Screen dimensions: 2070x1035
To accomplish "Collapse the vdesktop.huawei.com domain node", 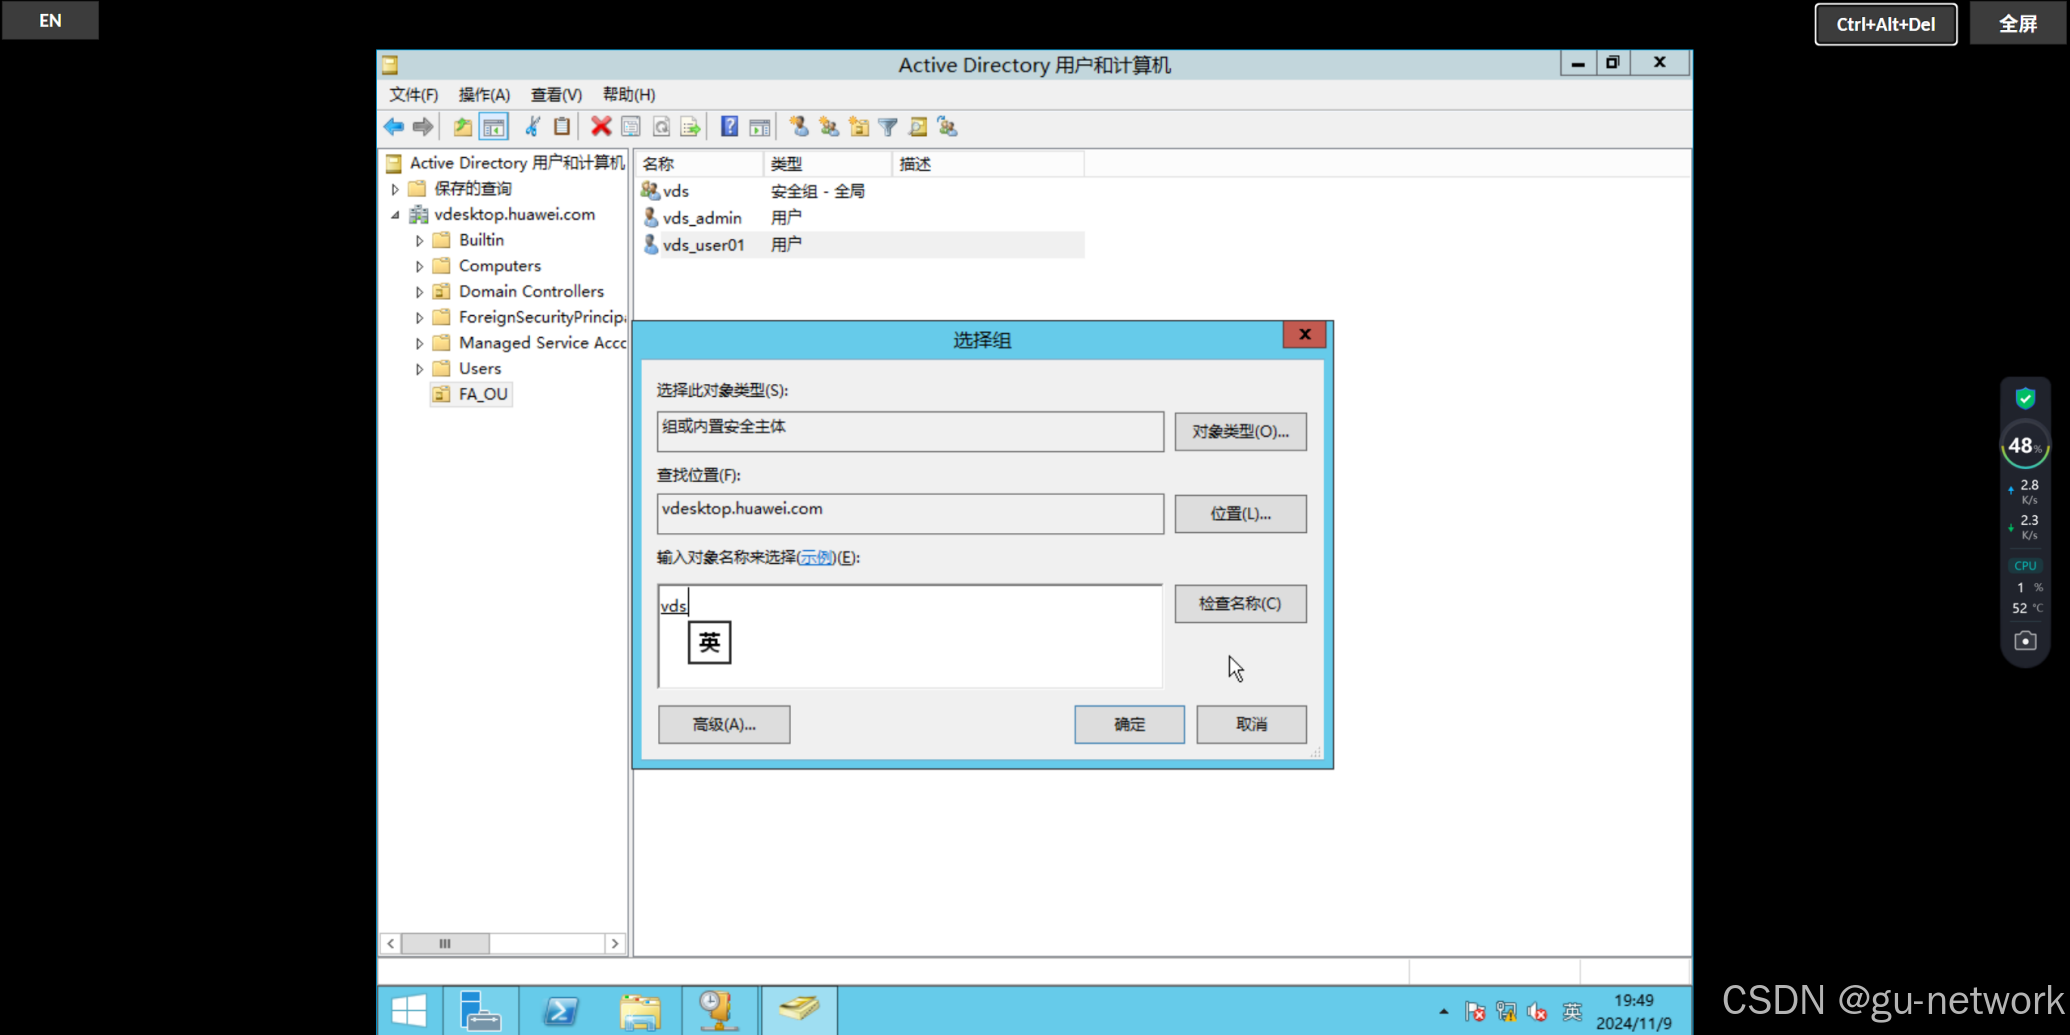I will 395,215.
